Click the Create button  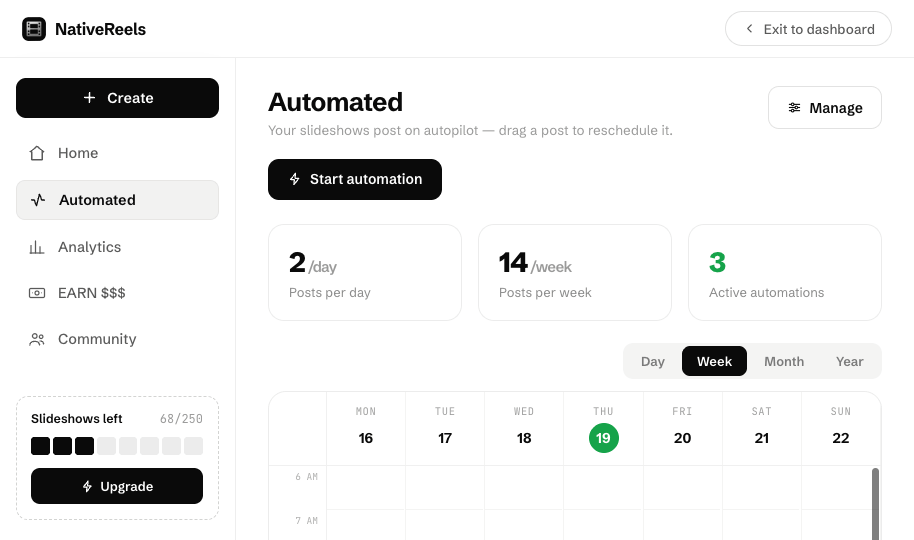coord(117,98)
